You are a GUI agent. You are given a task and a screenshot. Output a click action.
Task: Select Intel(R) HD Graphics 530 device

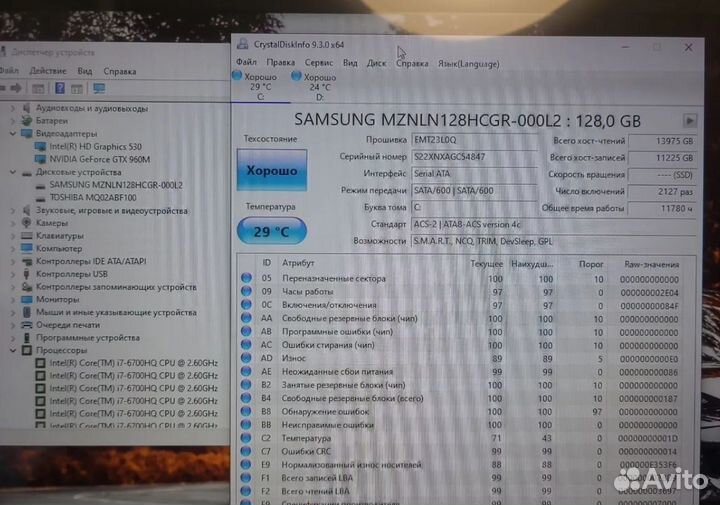(96, 146)
